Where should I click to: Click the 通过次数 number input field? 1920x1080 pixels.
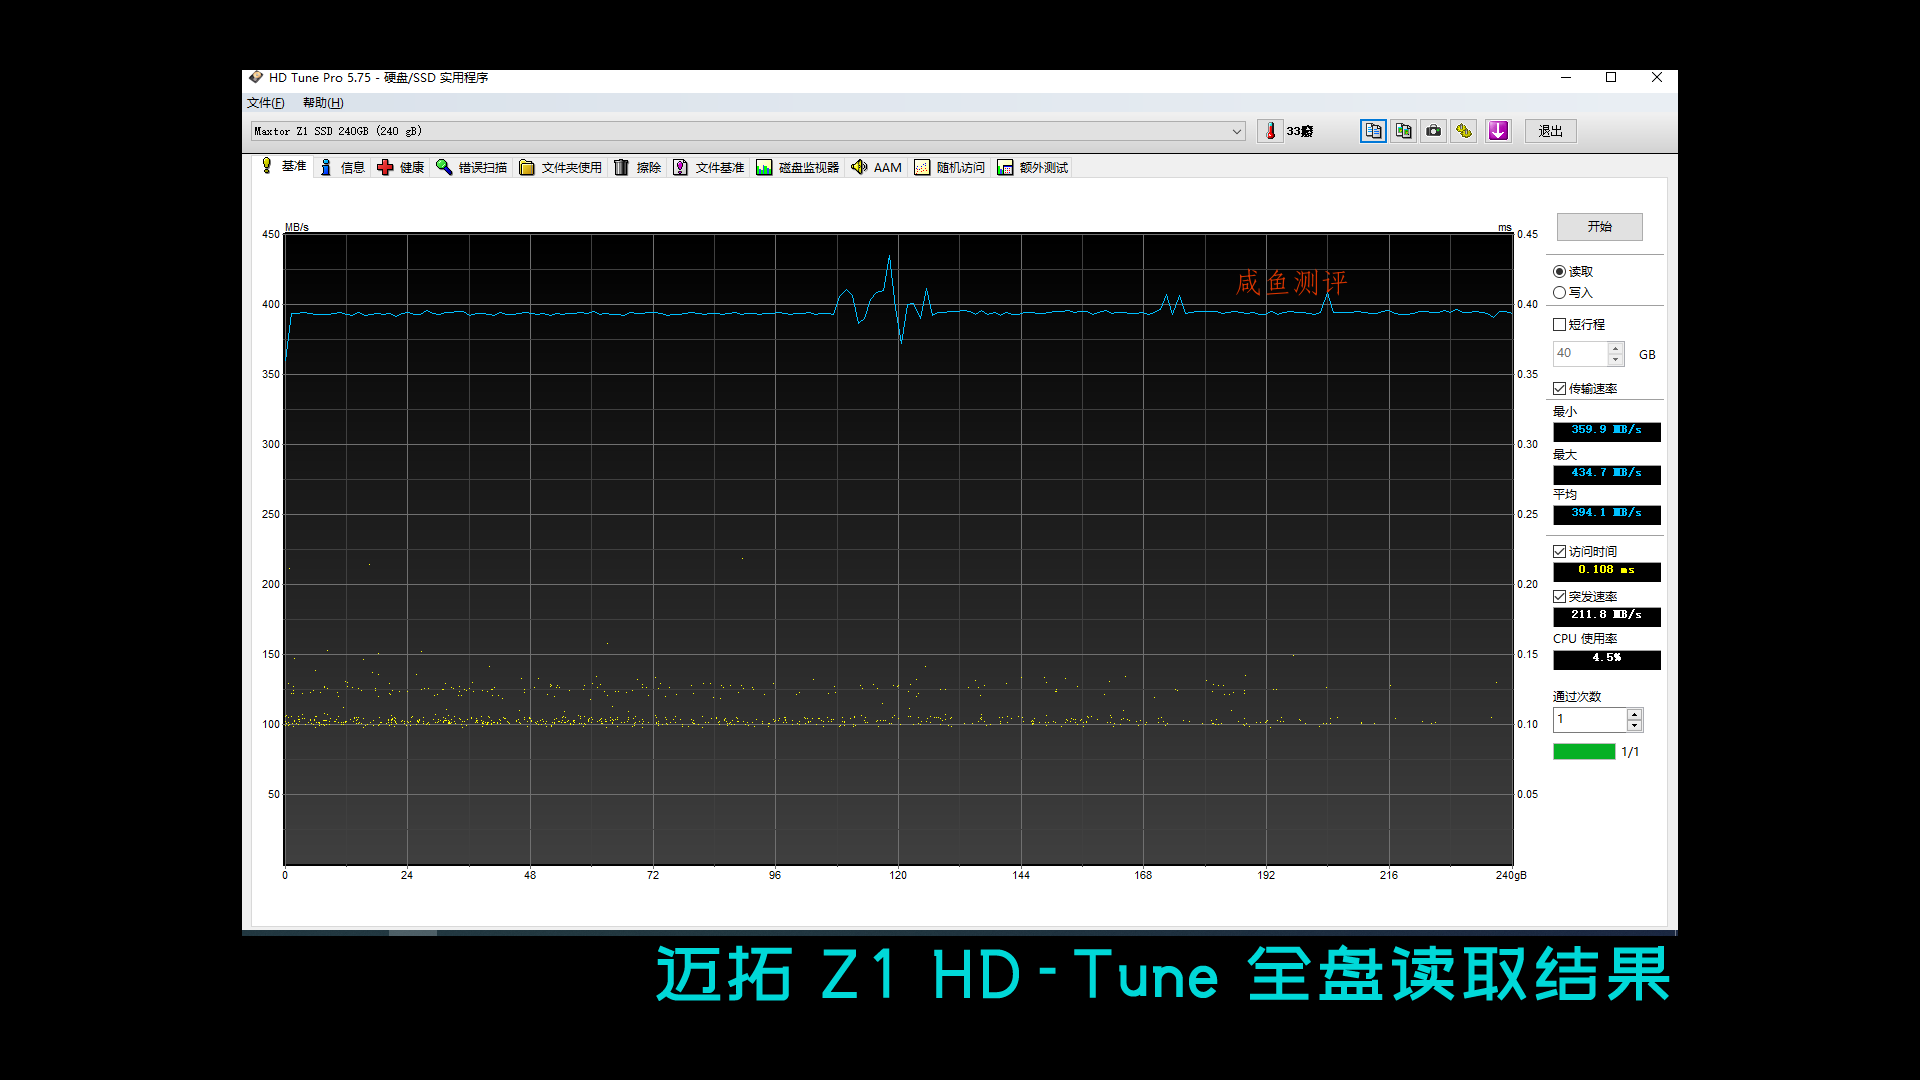coord(1590,720)
